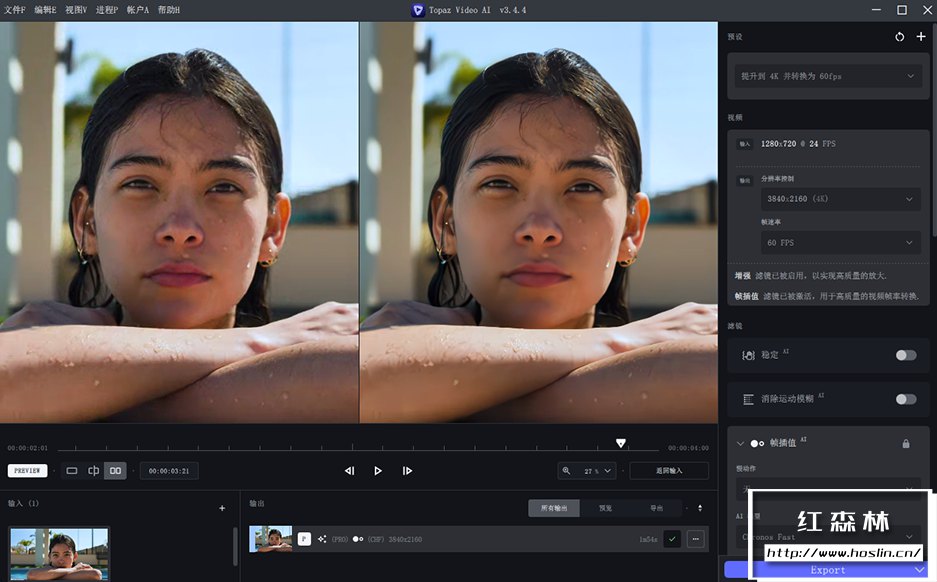937x582 pixels.
Task: Click the start of the timeline track
Action: point(60,448)
